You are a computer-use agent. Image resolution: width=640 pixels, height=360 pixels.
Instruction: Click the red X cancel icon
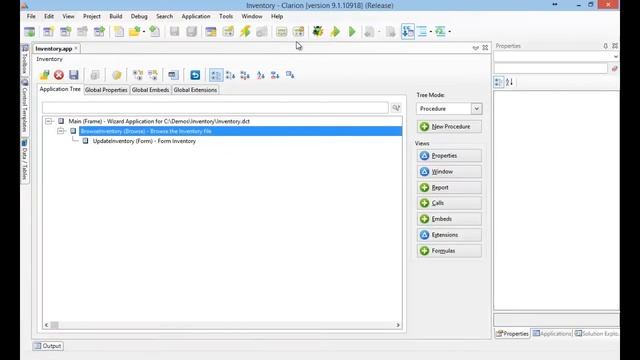(59, 75)
